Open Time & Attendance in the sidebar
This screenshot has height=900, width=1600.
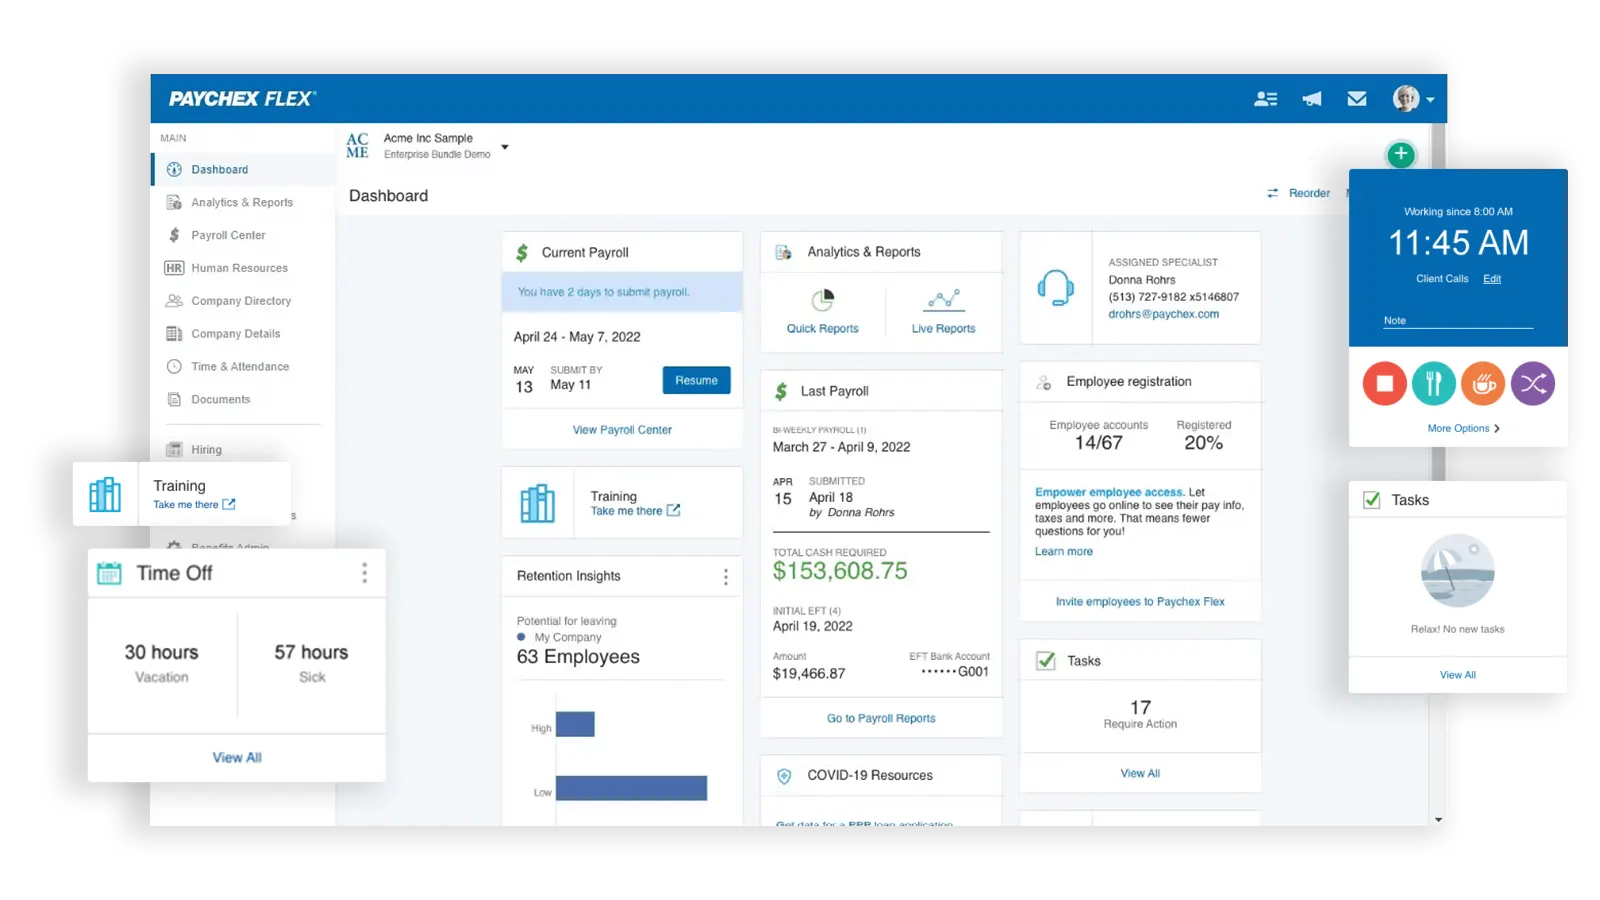[x=240, y=367]
